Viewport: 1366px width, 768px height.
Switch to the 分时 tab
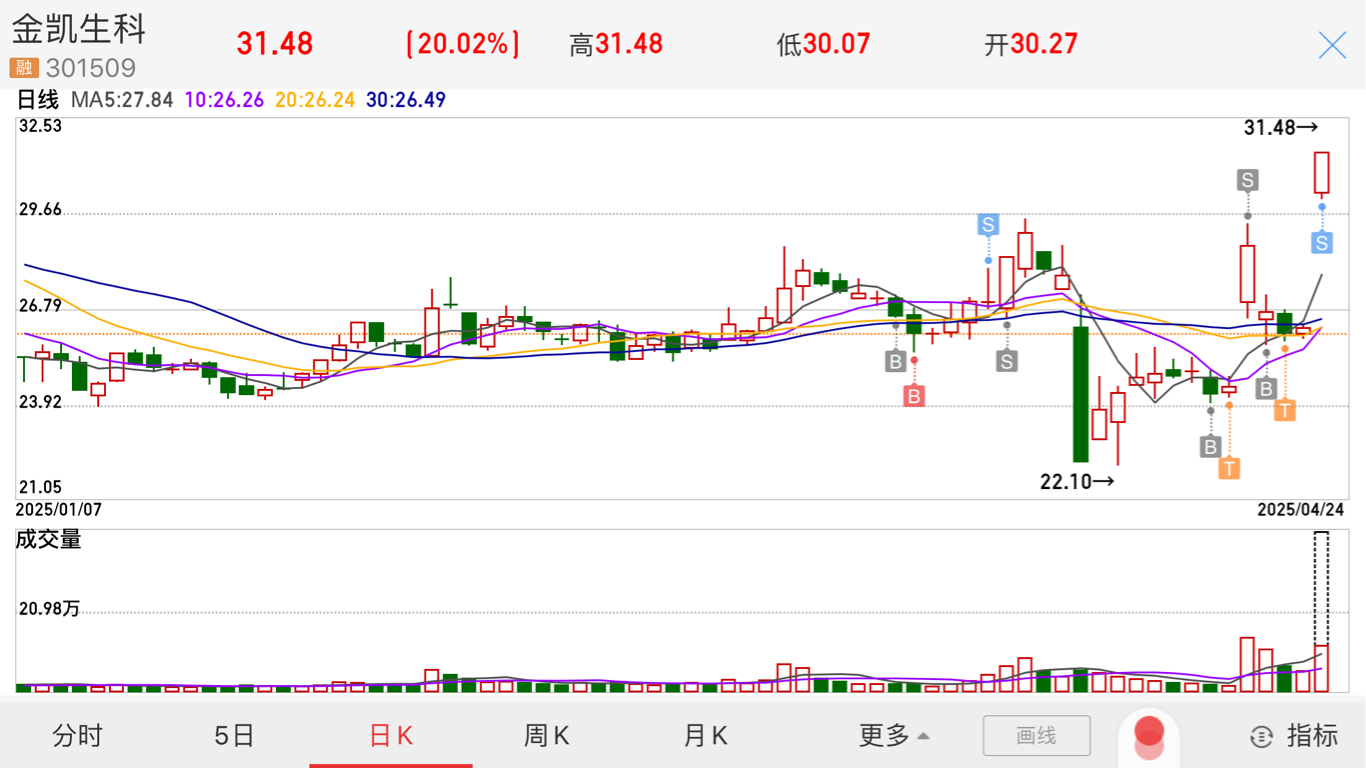78,736
